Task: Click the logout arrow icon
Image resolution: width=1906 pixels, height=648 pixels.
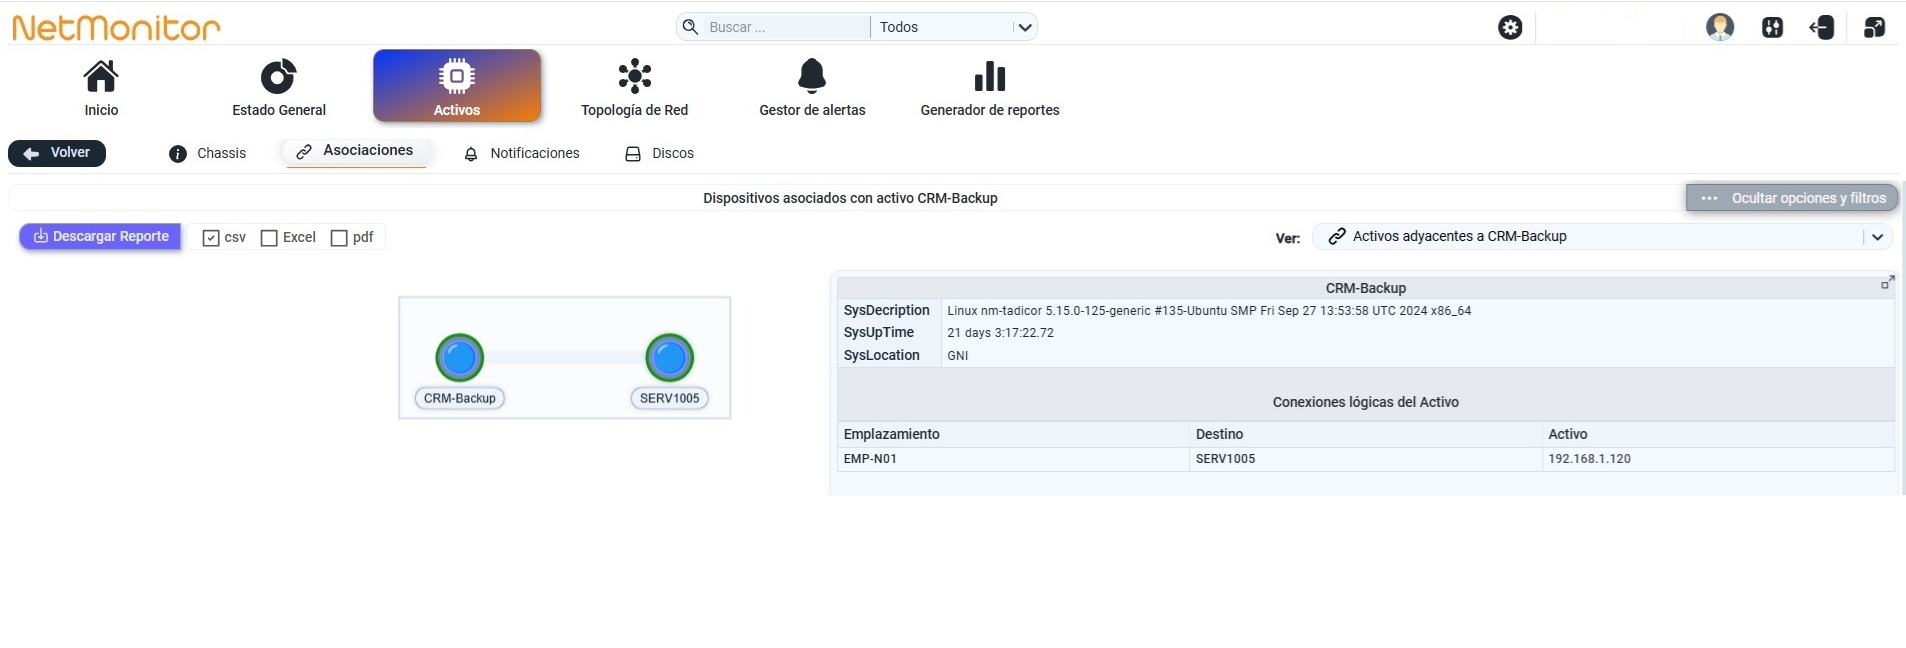Action: click(x=1821, y=27)
